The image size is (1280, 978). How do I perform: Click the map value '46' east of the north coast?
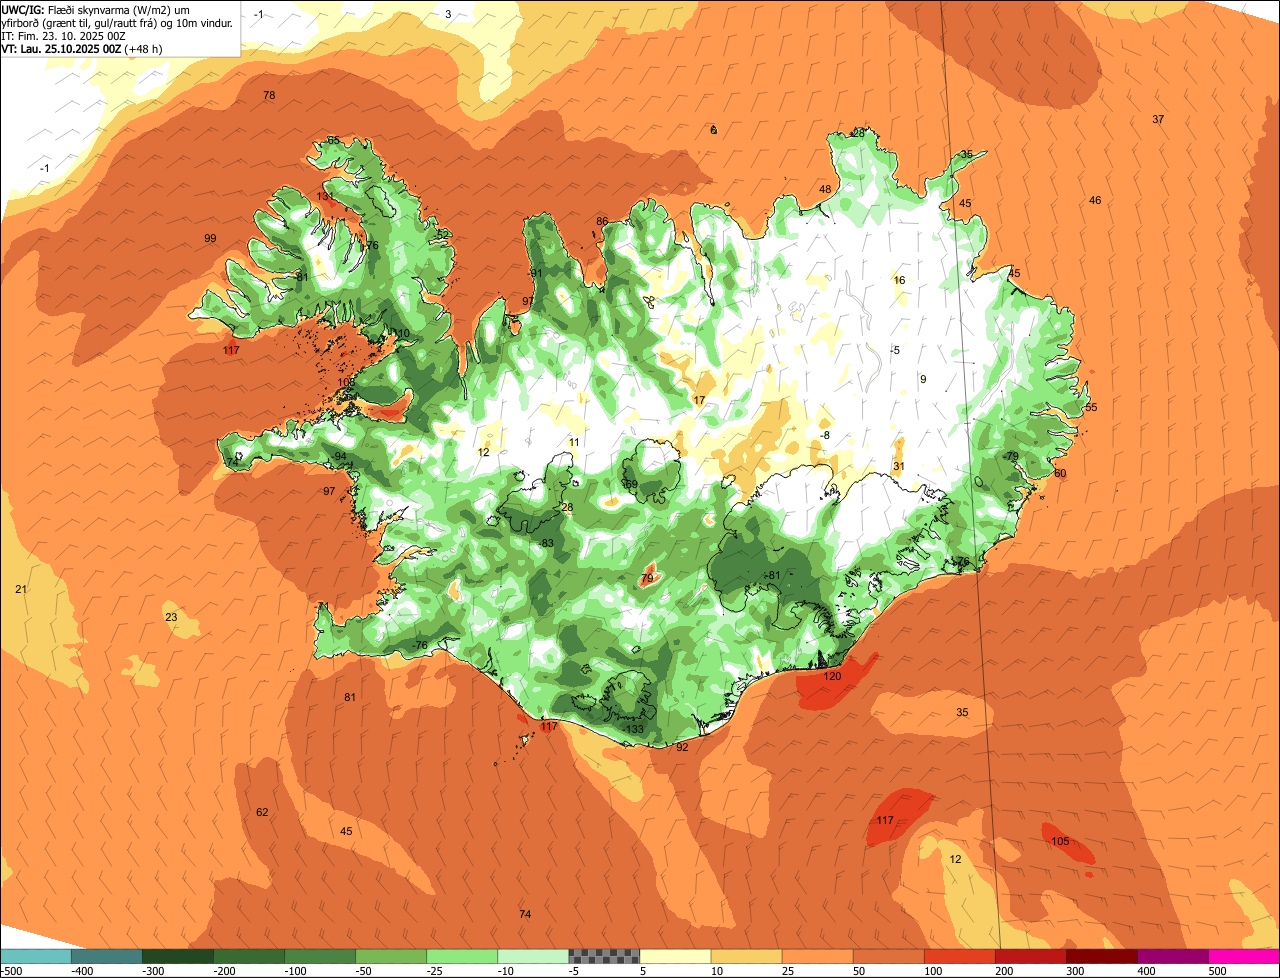click(1095, 200)
